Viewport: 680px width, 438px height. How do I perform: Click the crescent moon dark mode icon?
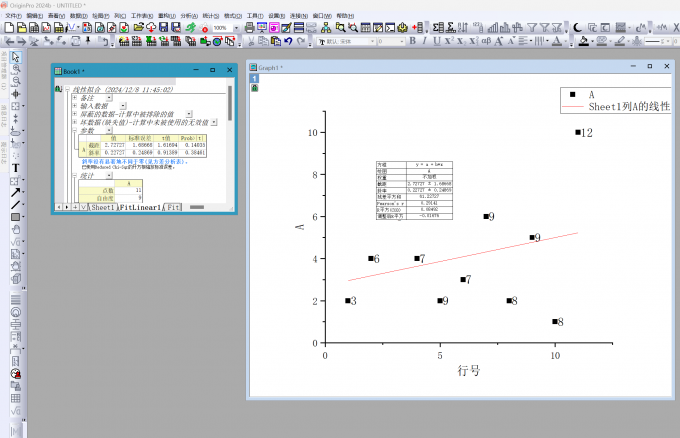tap(577, 28)
